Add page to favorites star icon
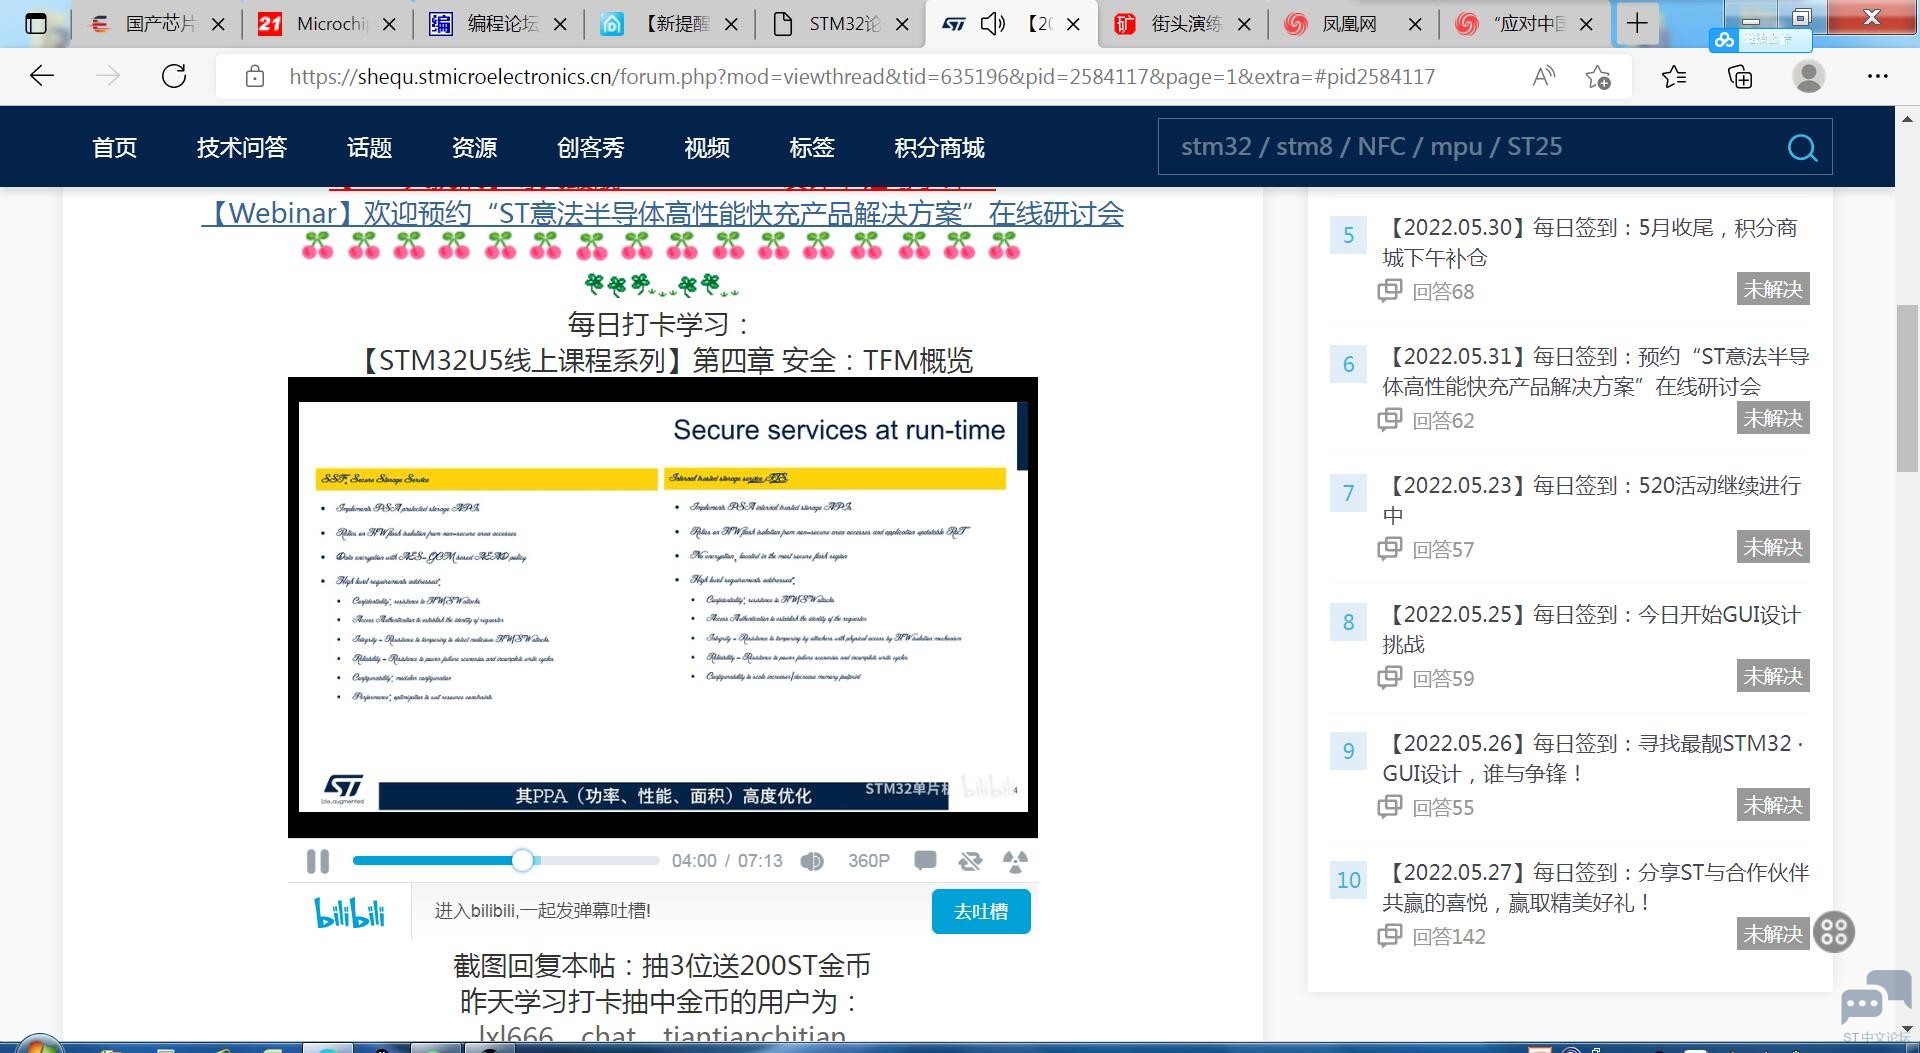1920x1053 pixels. tap(1598, 76)
